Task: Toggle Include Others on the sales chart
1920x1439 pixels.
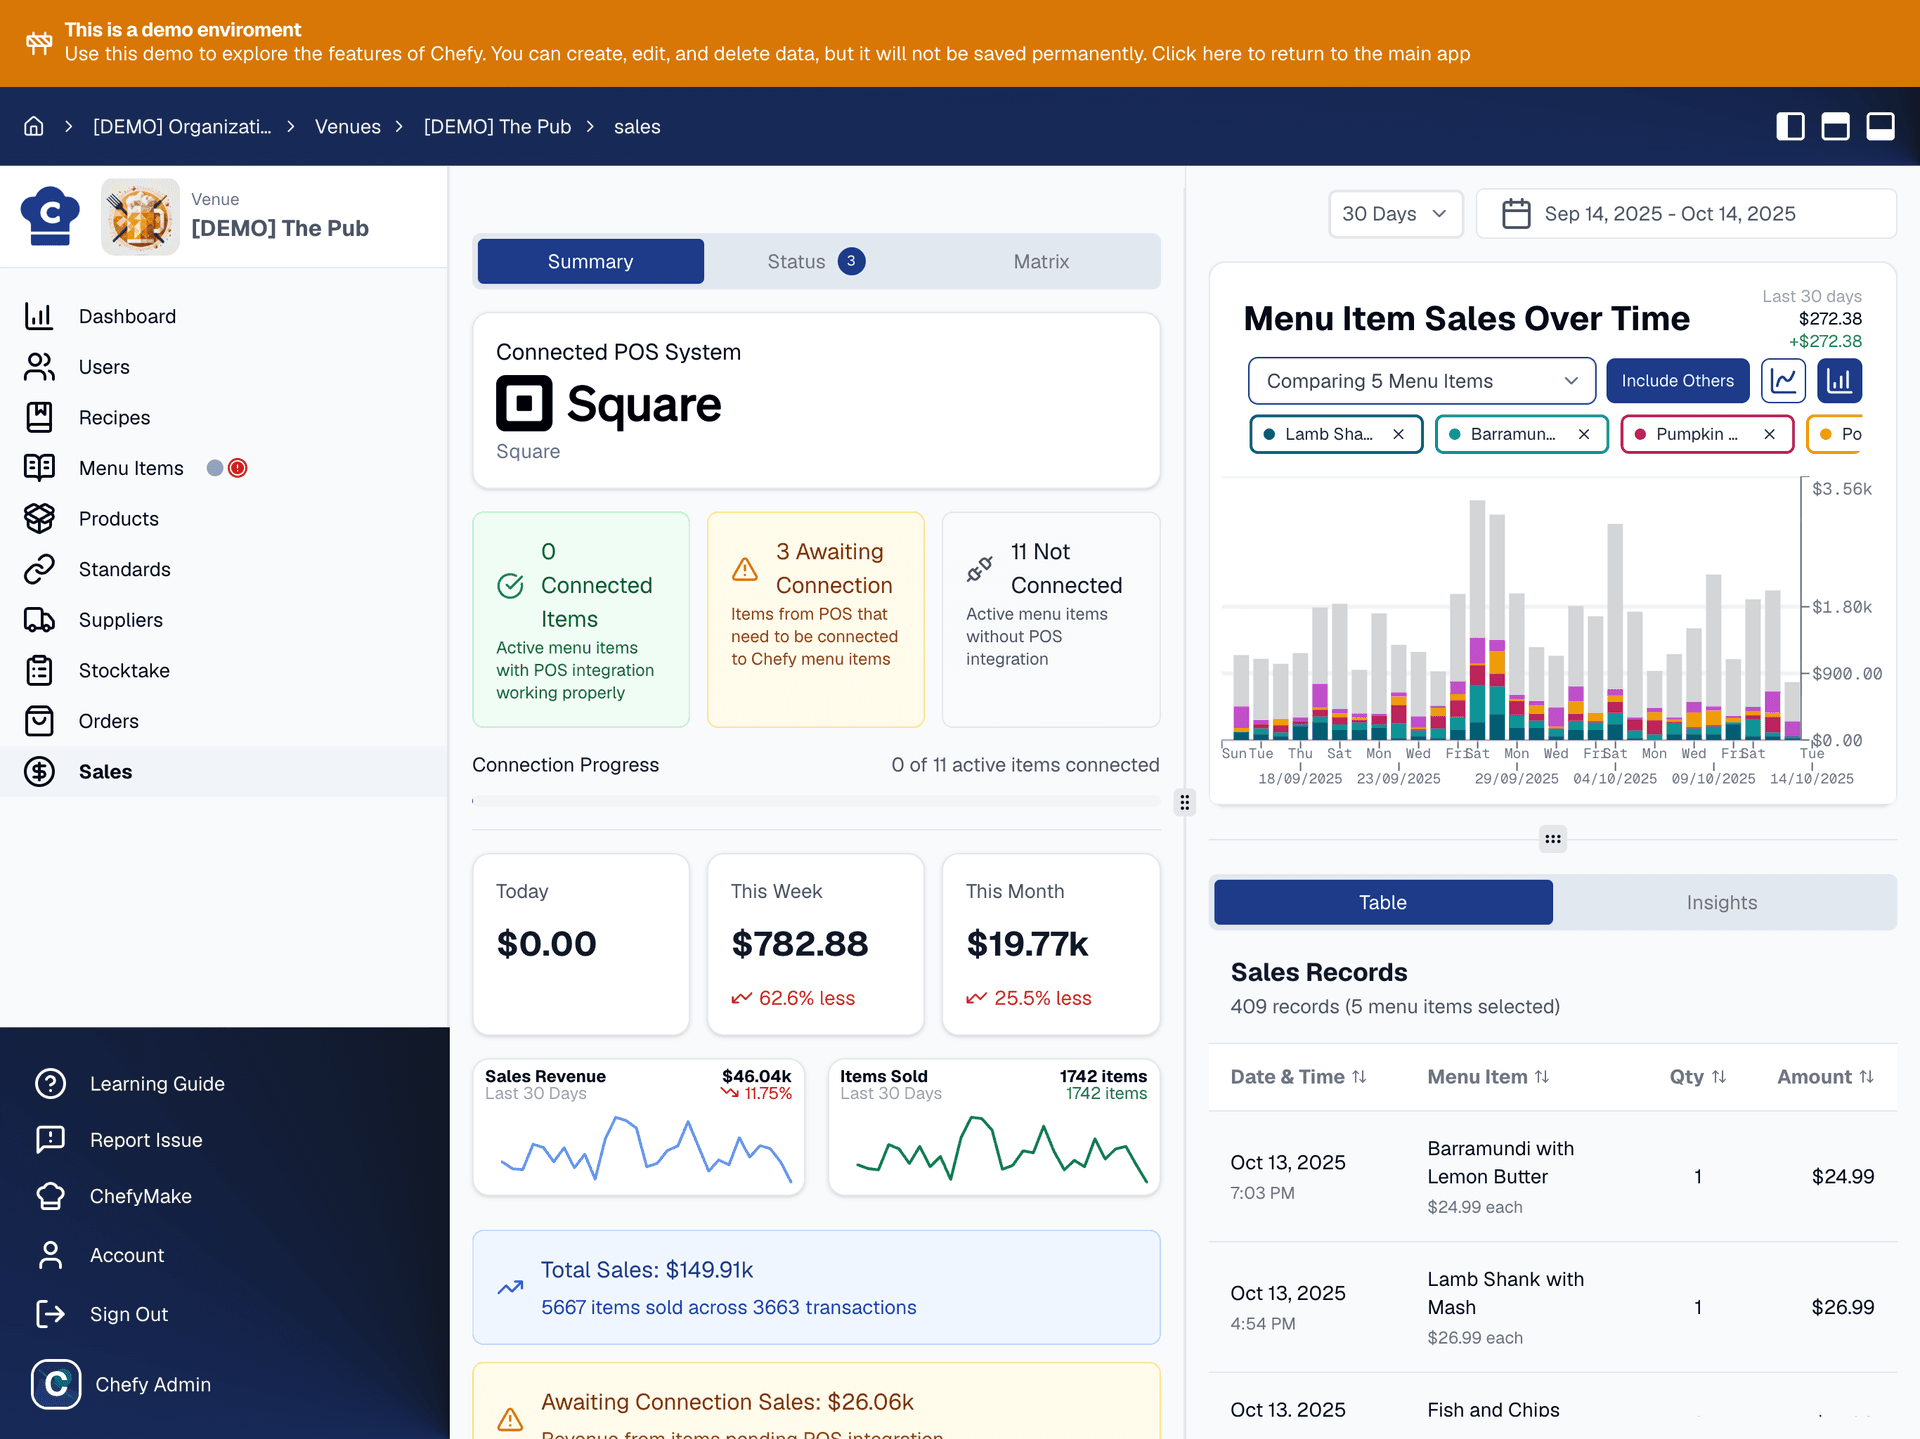Action: (1678, 380)
